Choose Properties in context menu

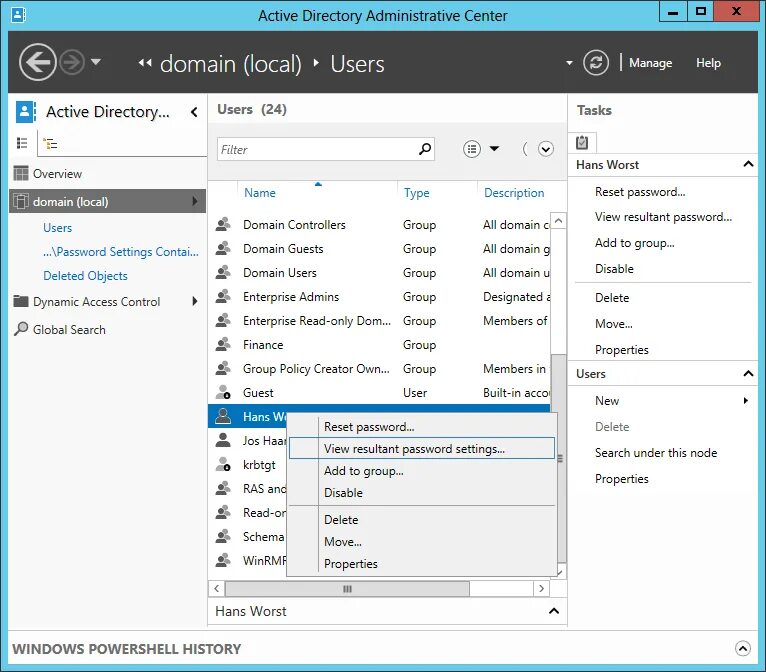[x=422, y=564]
